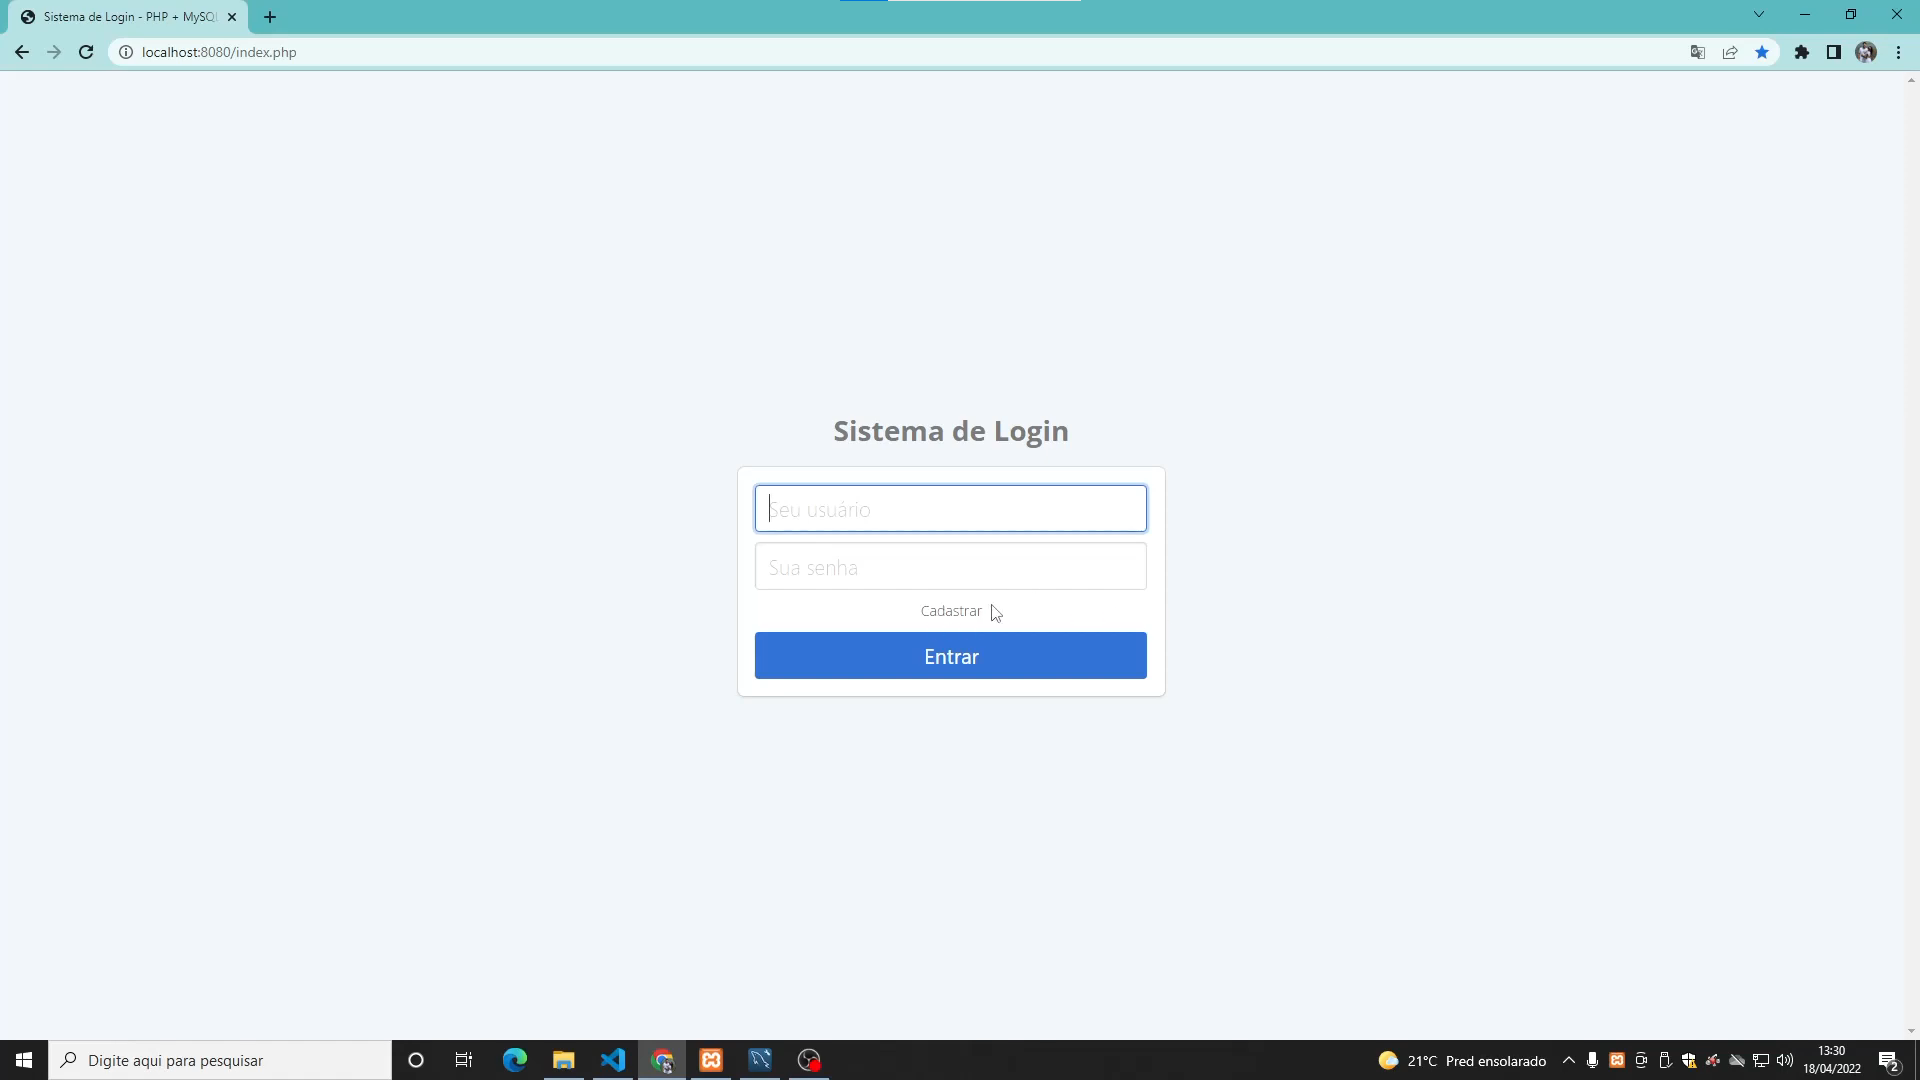
Task: Open the volume control slider
Action: tap(1786, 1060)
